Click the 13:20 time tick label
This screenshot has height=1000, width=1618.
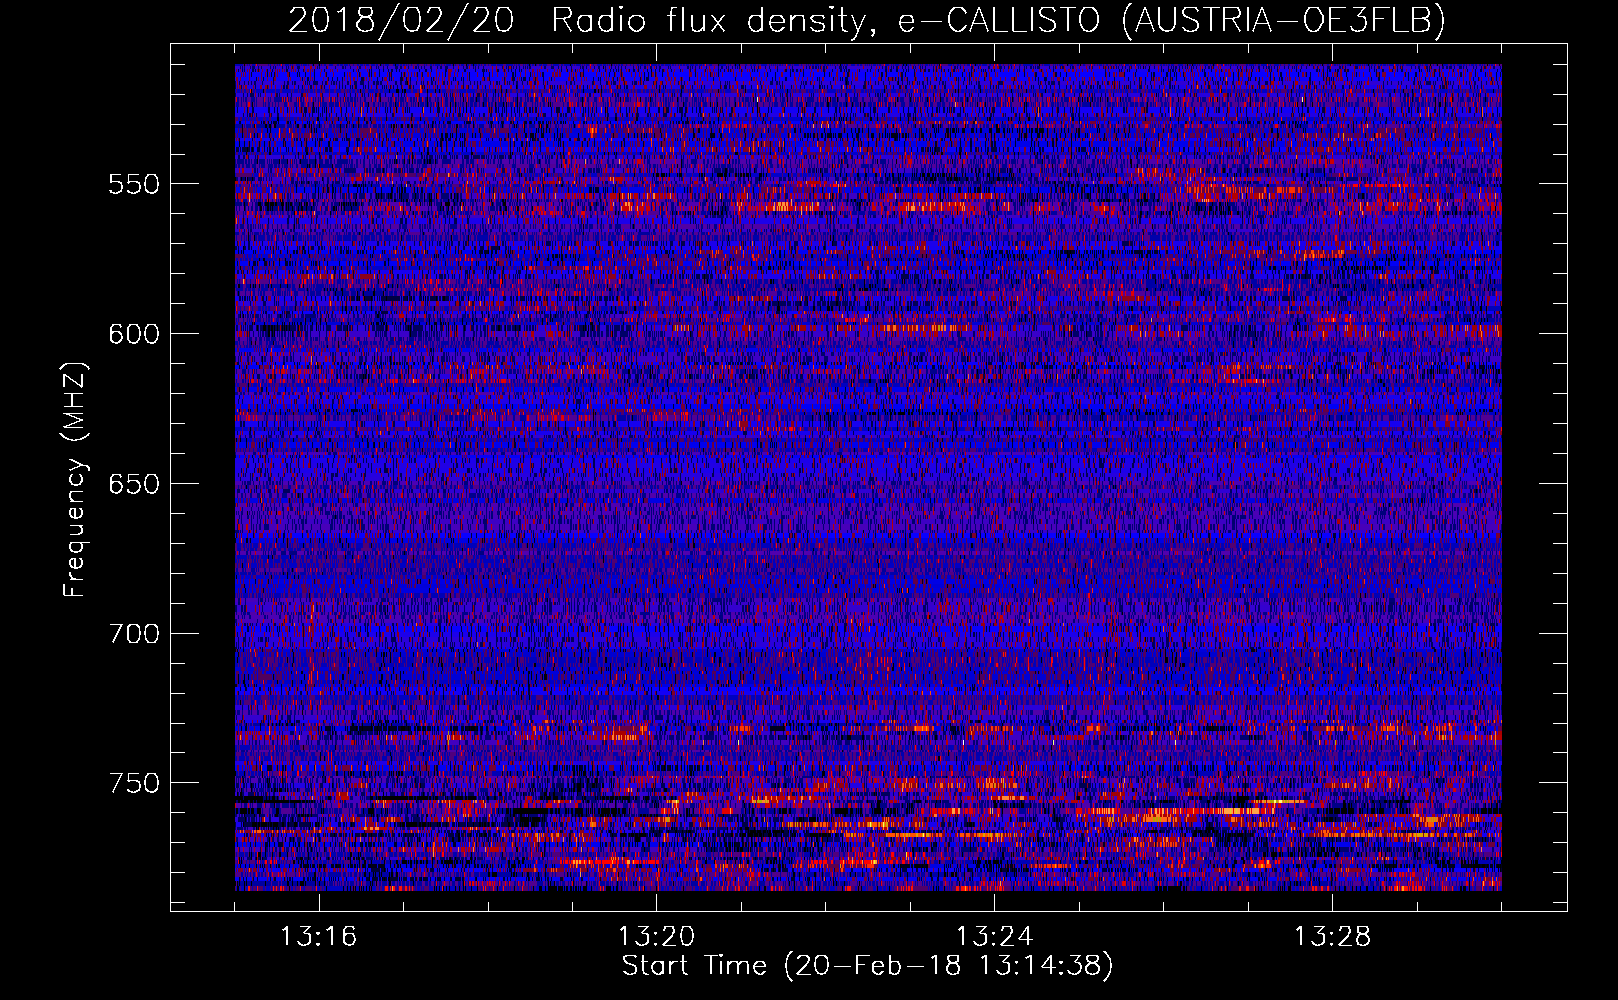[x=656, y=937]
